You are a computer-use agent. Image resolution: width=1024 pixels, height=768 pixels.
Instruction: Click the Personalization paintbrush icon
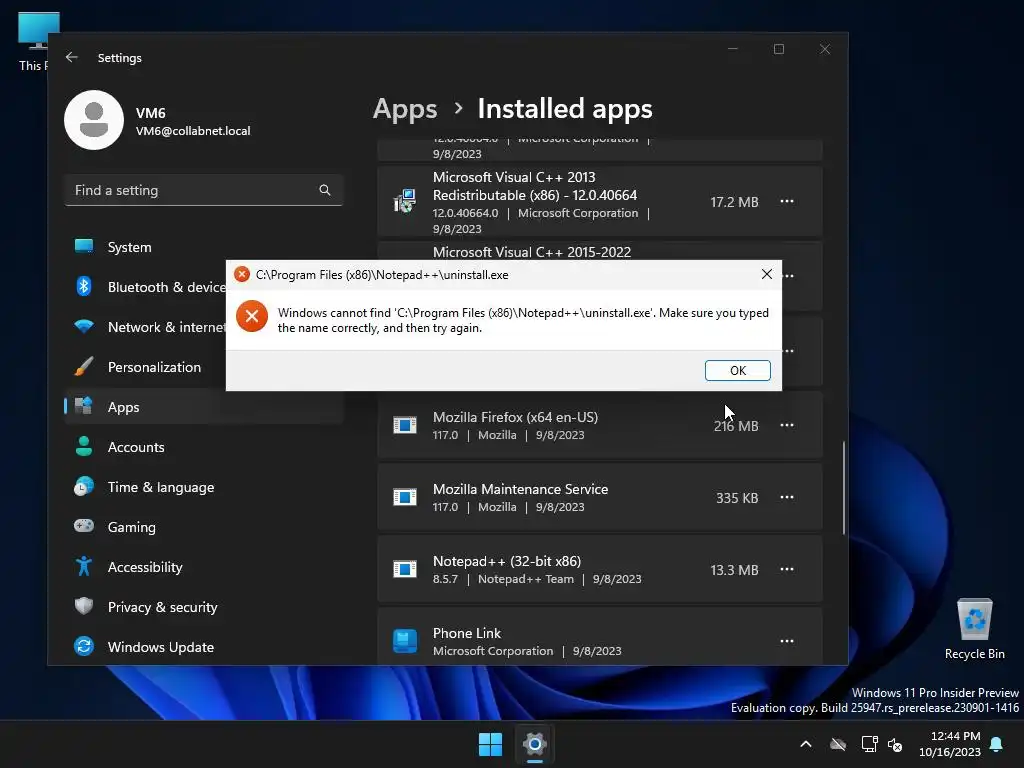(84, 366)
